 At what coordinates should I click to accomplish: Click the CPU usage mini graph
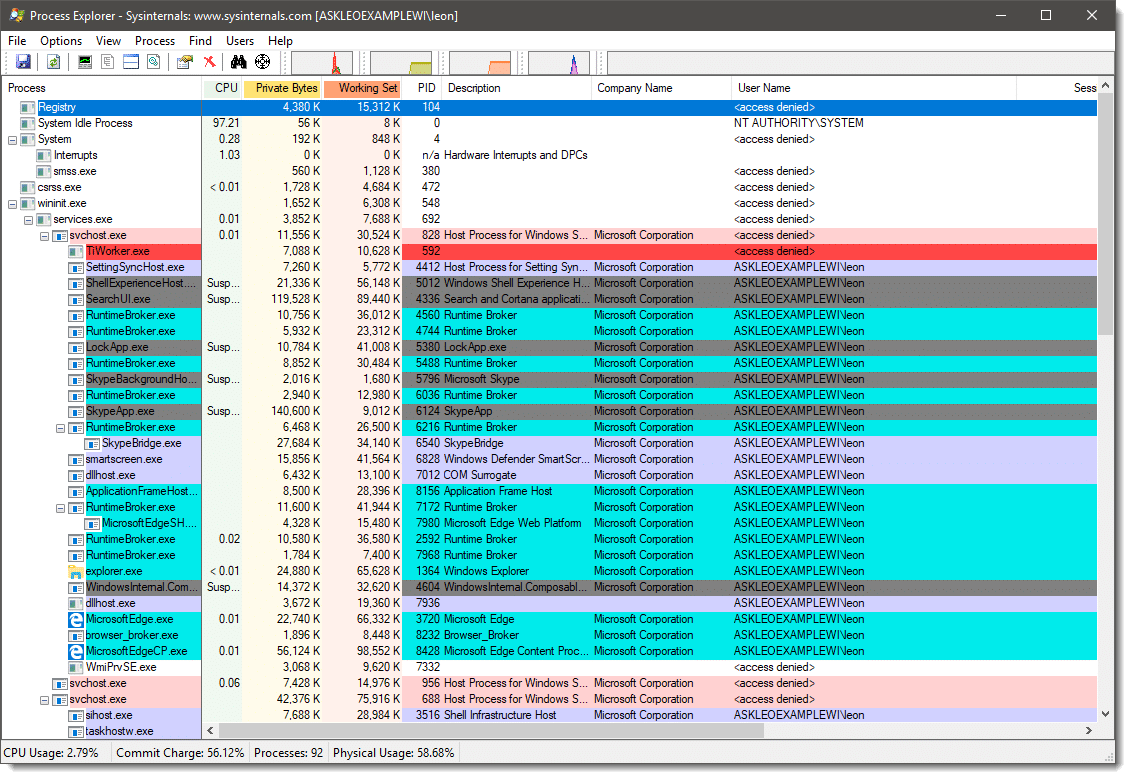pyautogui.click(x=322, y=63)
